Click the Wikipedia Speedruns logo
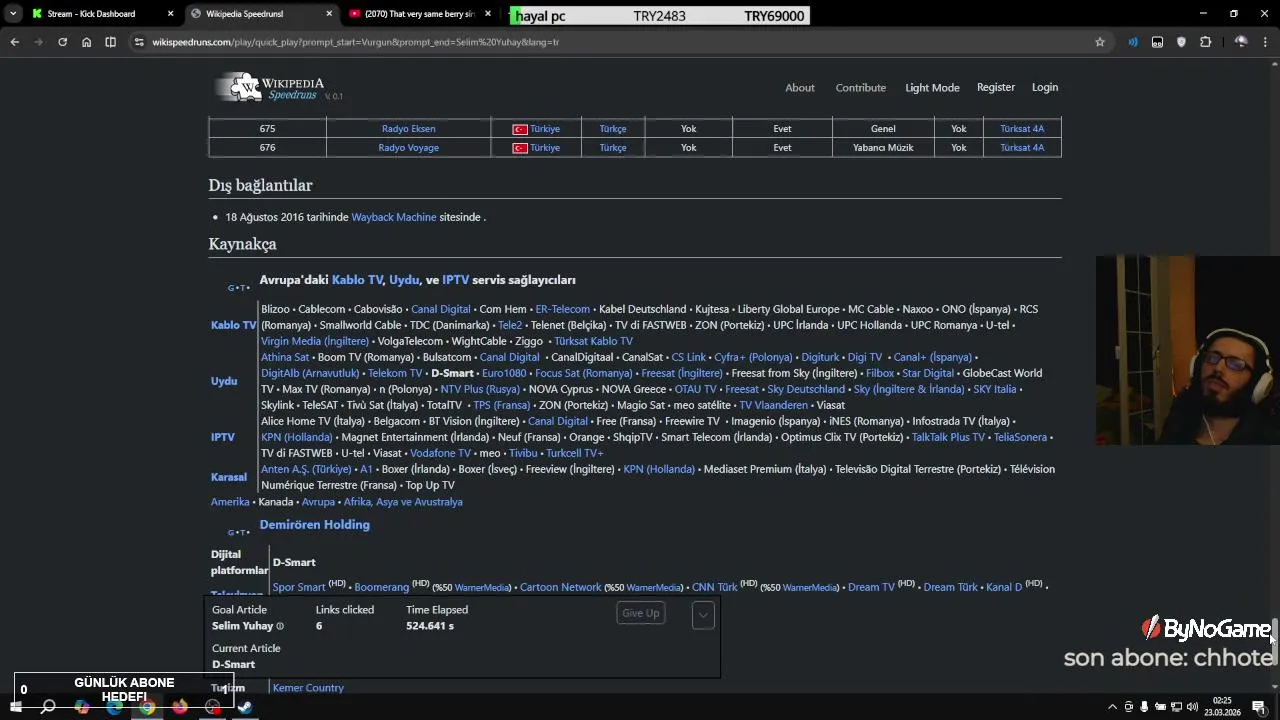 click(x=278, y=88)
